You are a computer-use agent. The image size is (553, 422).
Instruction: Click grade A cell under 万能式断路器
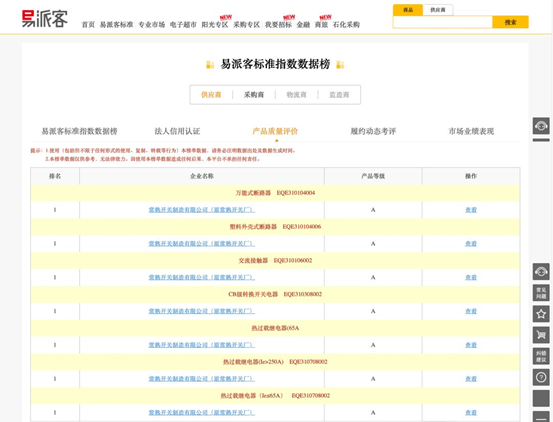coord(373,210)
